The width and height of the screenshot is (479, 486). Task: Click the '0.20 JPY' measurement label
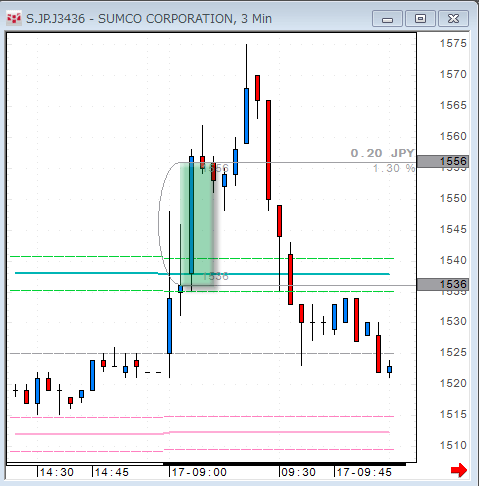(x=382, y=153)
